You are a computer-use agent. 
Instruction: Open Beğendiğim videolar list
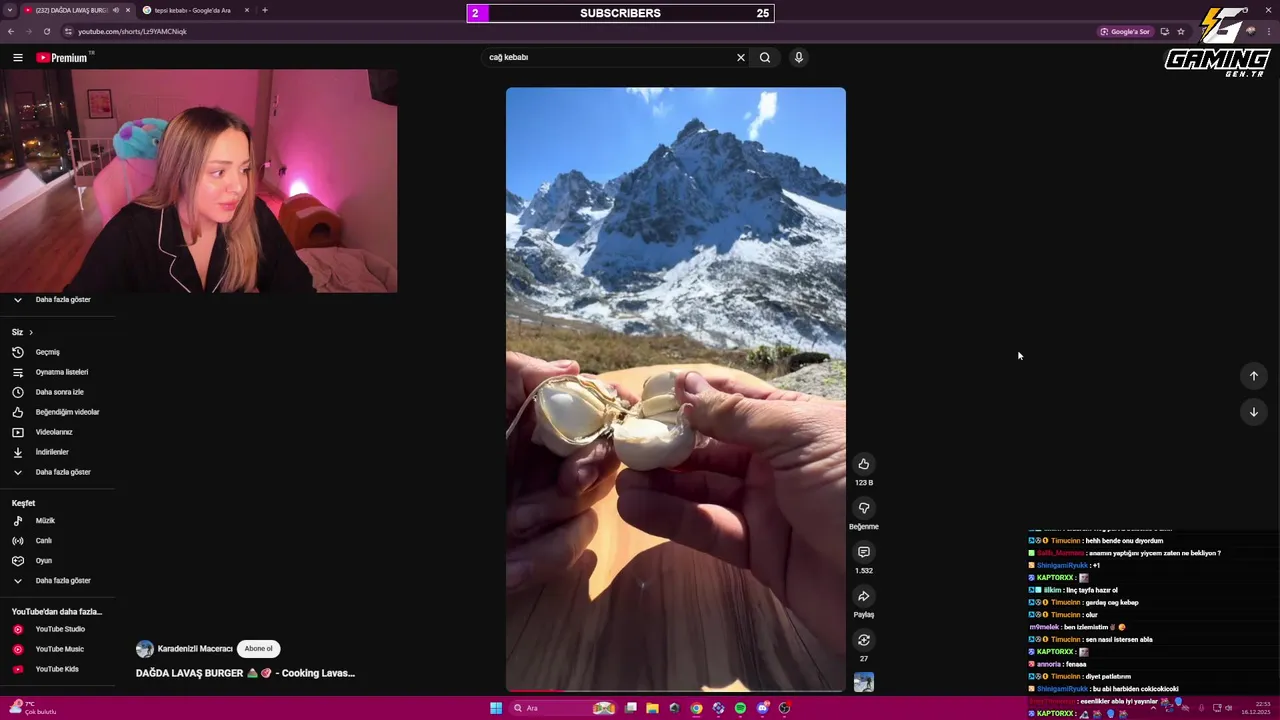pyautogui.click(x=57, y=412)
